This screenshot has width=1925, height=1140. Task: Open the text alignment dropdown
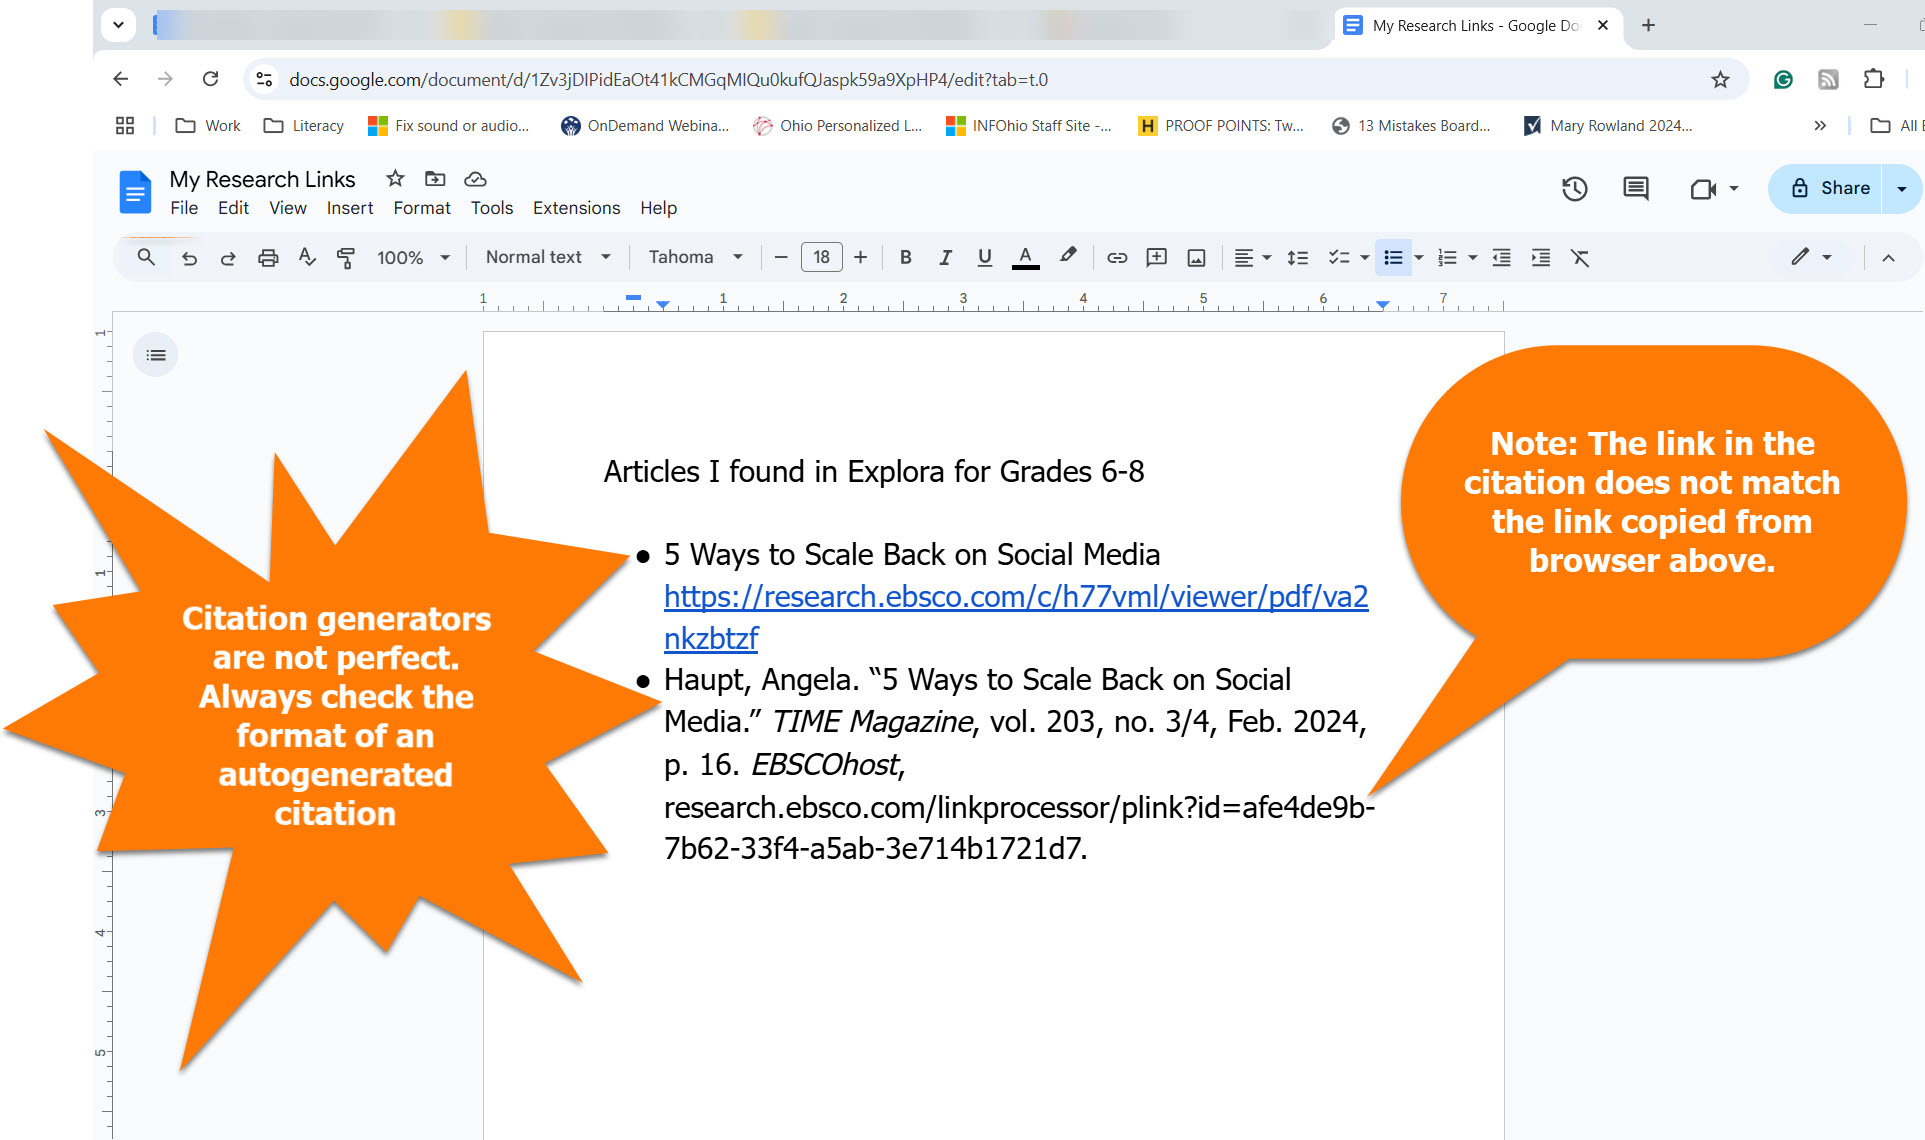pos(1252,257)
